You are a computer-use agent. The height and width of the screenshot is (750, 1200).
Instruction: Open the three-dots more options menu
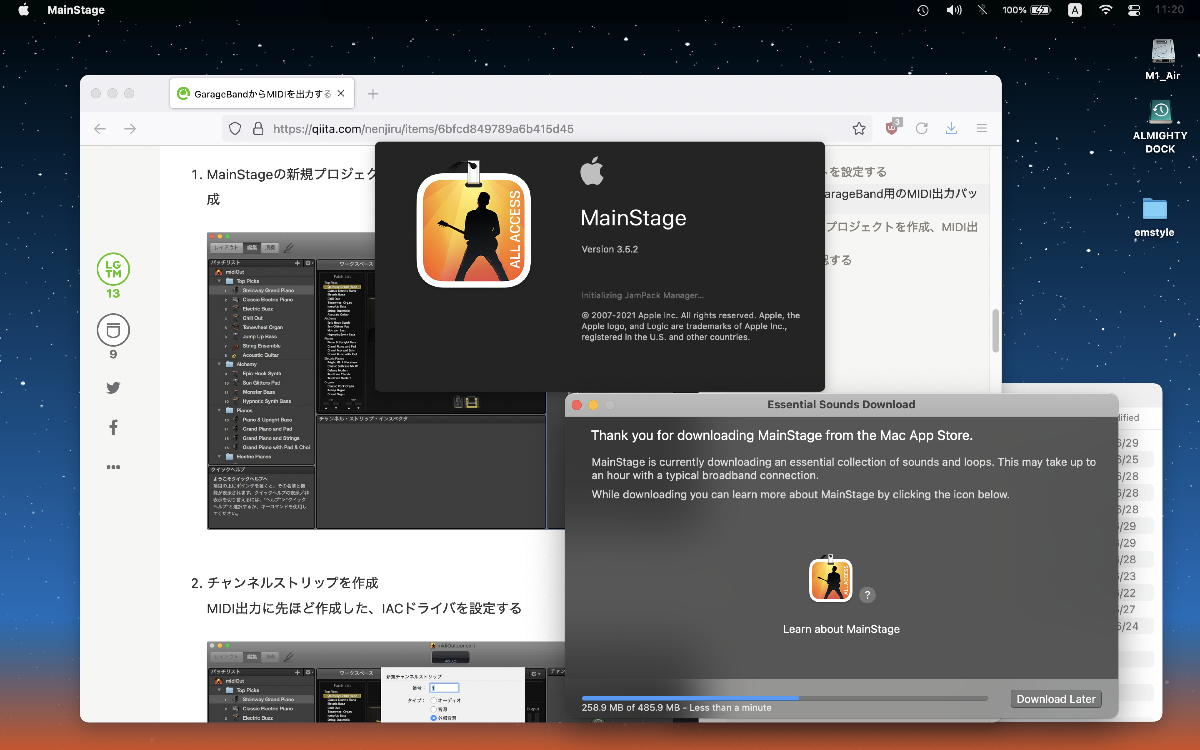coord(113,467)
